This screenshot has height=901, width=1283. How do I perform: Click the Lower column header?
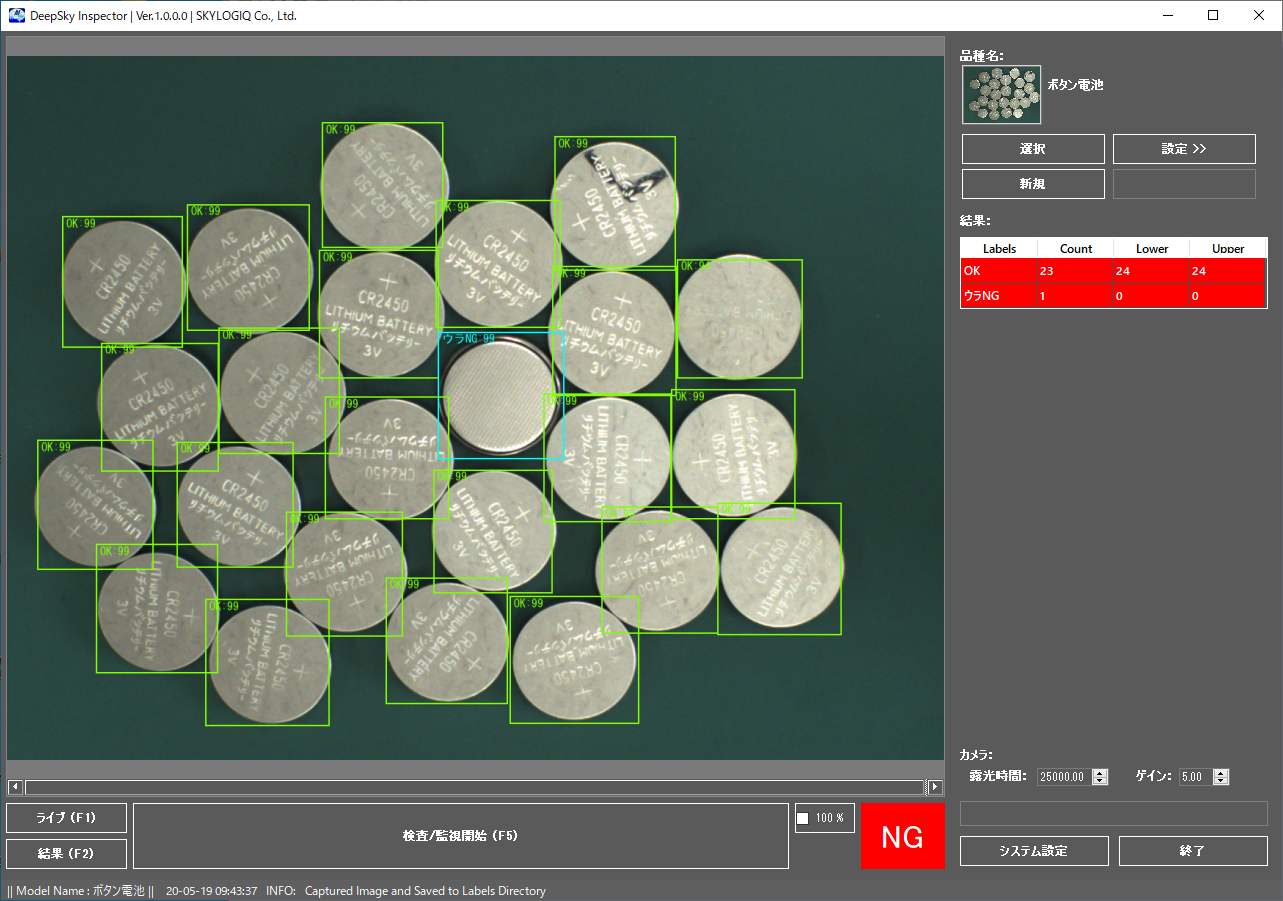click(1152, 249)
